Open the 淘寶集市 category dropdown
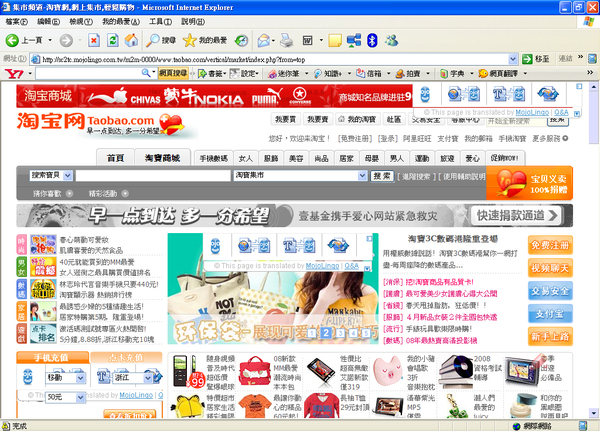The width and height of the screenshot is (600, 431). (x=362, y=176)
